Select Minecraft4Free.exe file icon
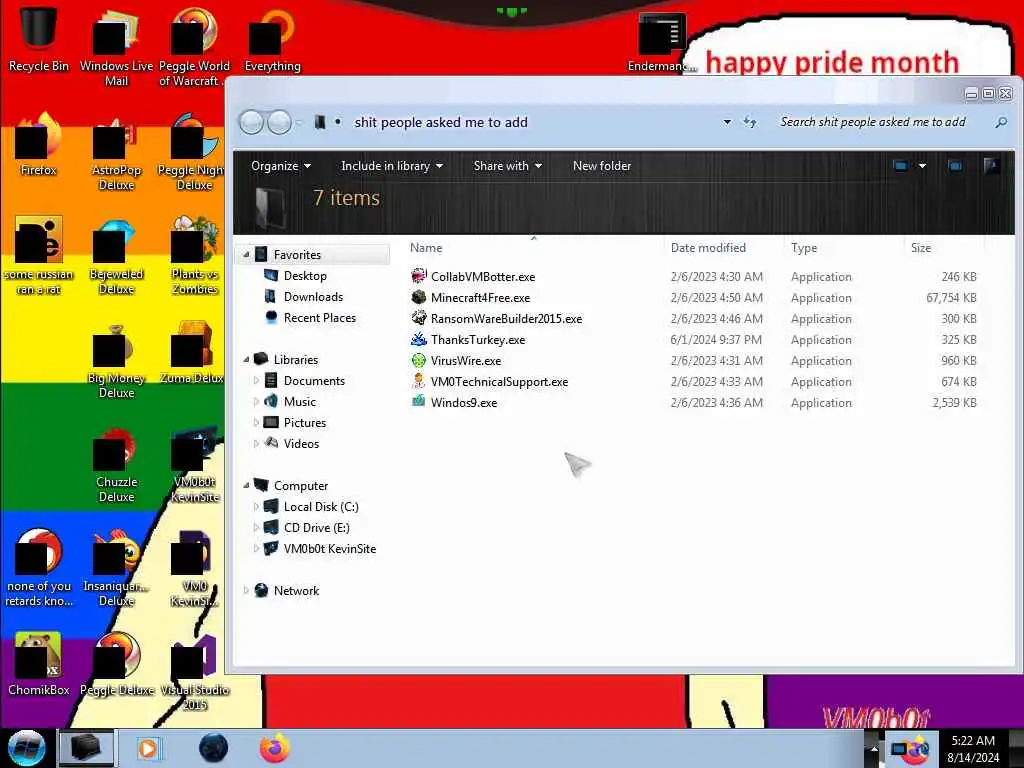This screenshot has width=1024, height=768. 419,297
